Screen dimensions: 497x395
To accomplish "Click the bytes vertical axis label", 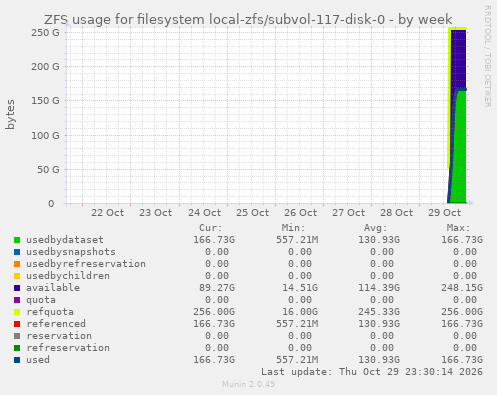I will point(10,114).
